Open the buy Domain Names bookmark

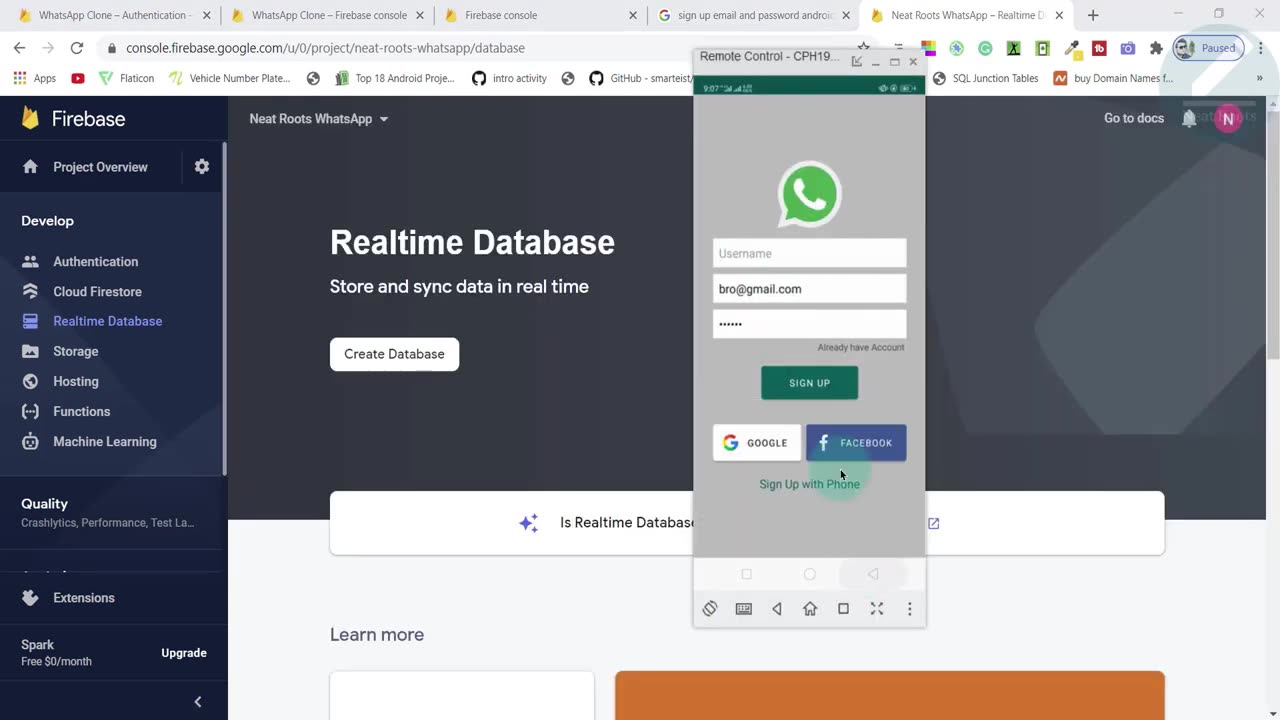coord(1113,78)
